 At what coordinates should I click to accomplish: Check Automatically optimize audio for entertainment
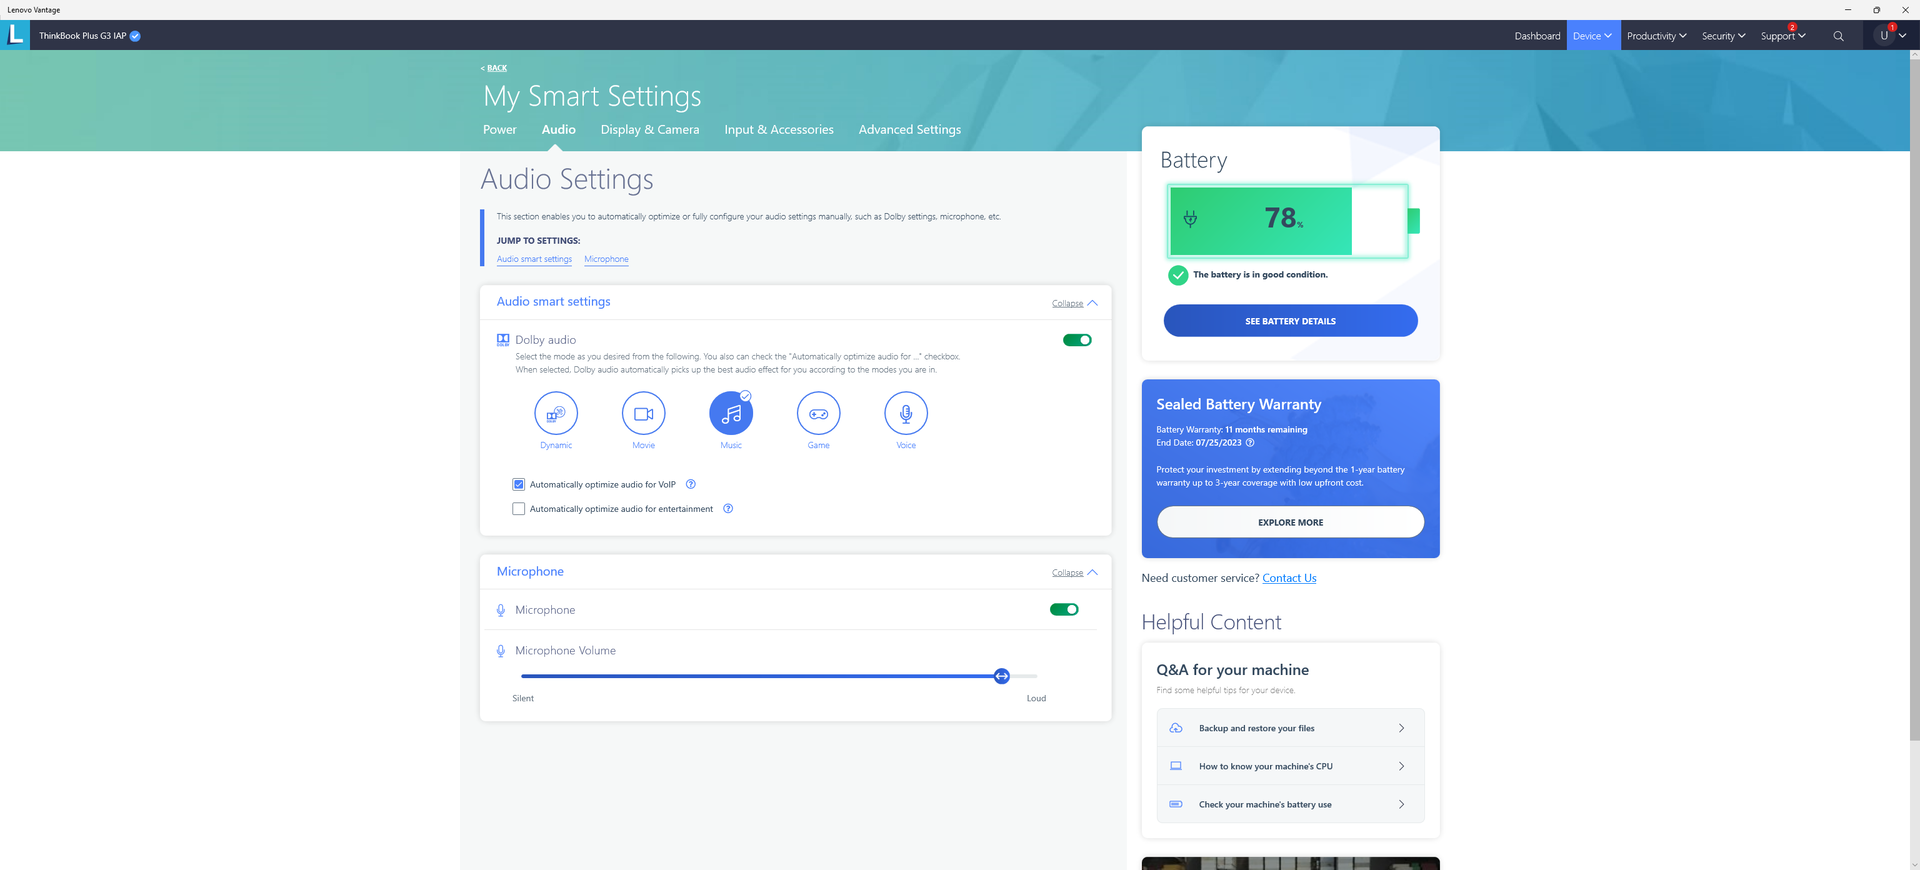point(519,509)
